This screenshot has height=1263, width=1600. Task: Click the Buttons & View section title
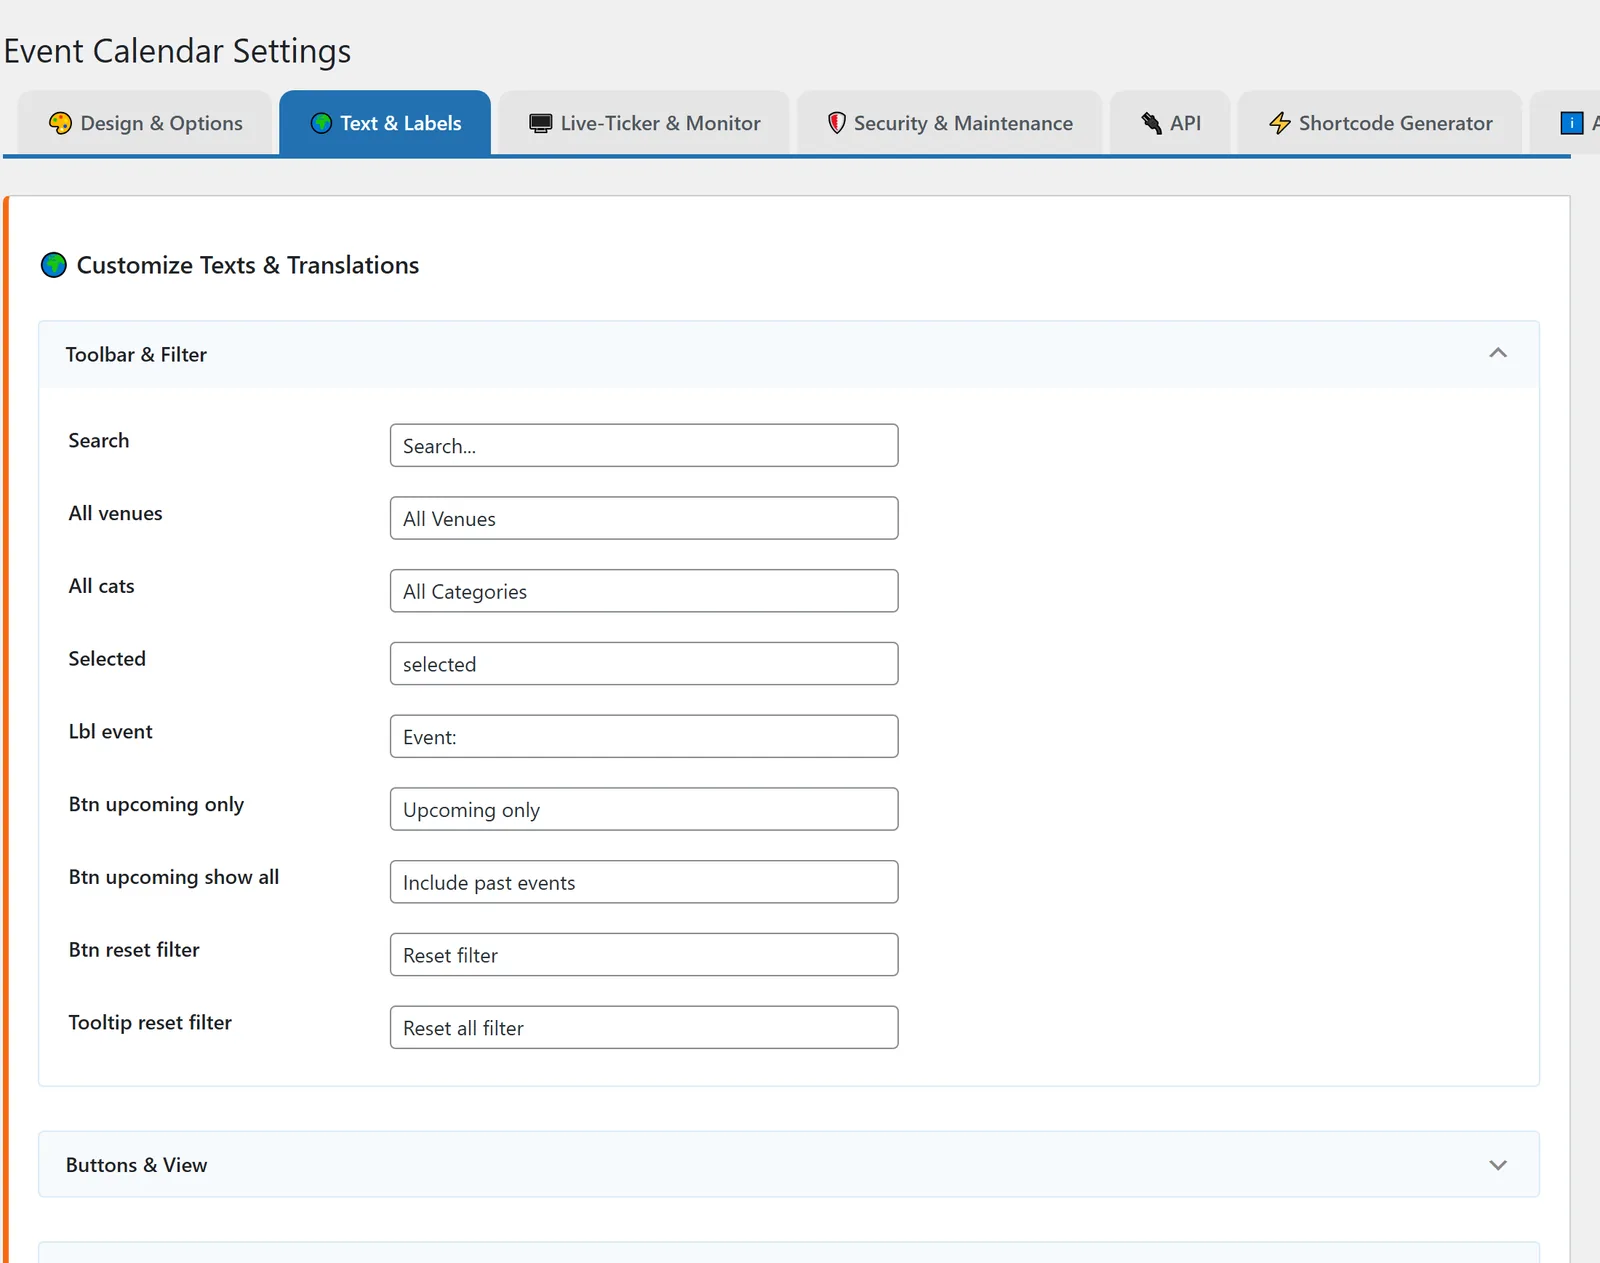(x=136, y=1165)
